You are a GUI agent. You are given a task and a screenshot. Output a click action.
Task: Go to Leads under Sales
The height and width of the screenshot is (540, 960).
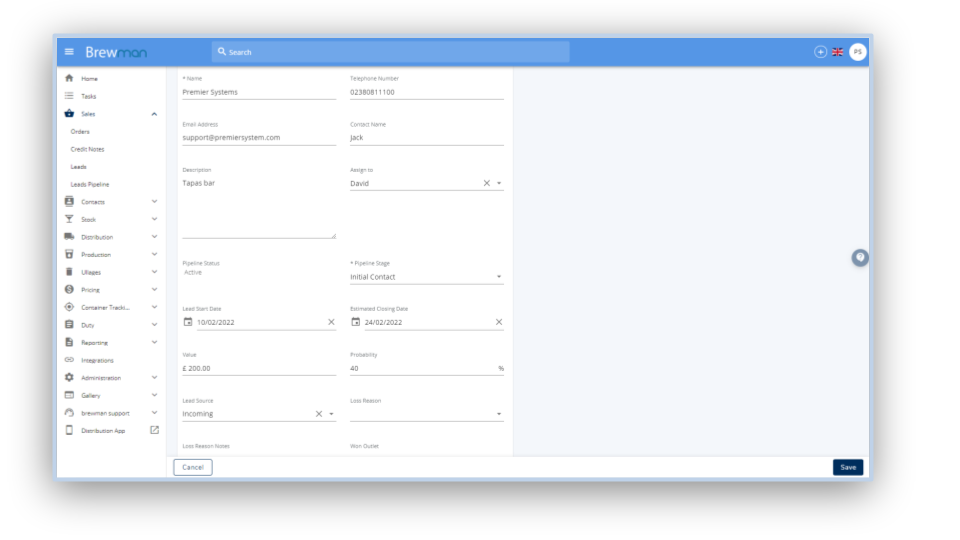point(78,167)
